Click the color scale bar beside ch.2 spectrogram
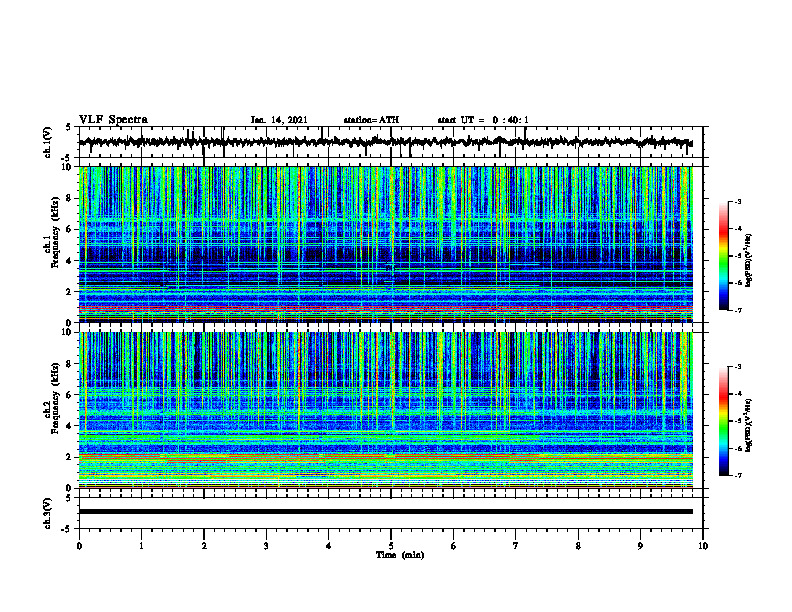 tap(724, 421)
